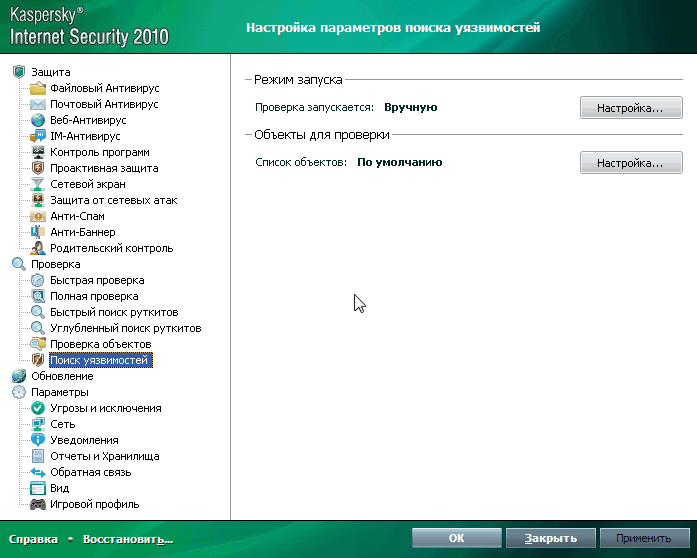Click the arrows icon for Обратная связь
Image resolution: width=697 pixels, height=558 pixels.
[38, 472]
